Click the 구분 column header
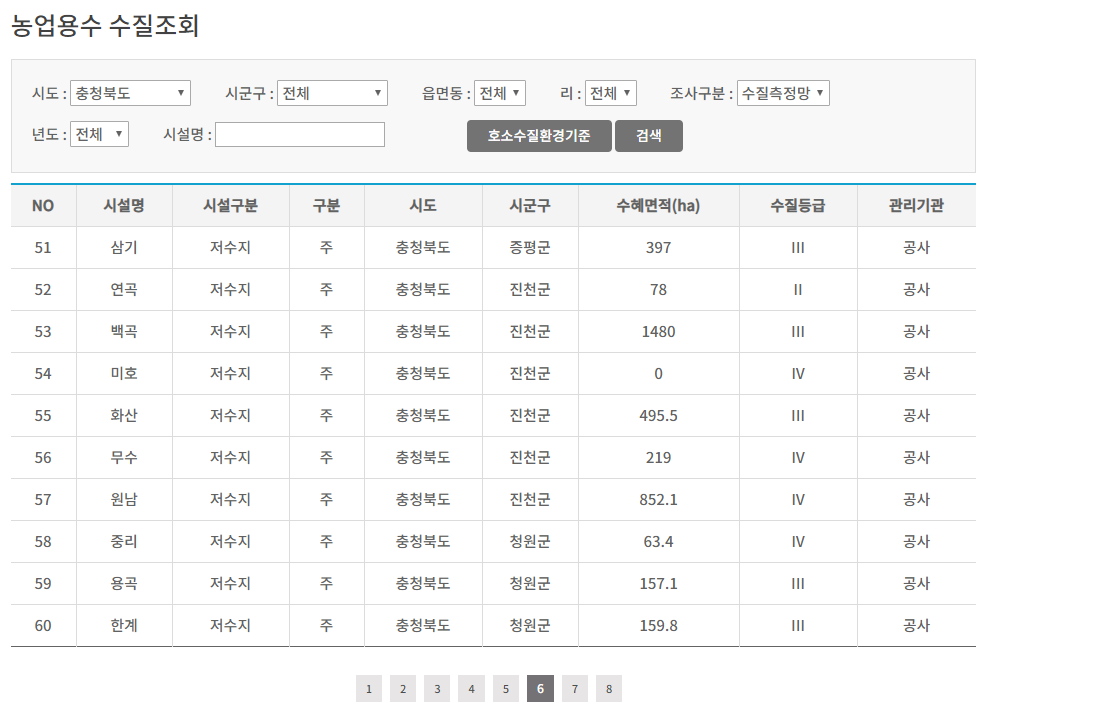Image resolution: width=1093 pixels, height=715 pixels. [x=326, y=206]
